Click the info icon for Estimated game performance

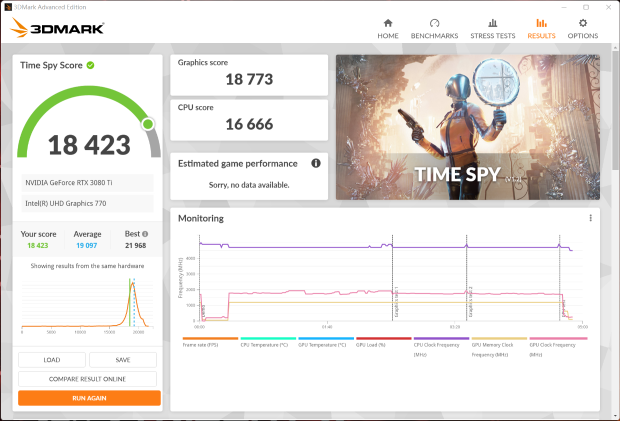pyautogui.click(x=316, y=163)
